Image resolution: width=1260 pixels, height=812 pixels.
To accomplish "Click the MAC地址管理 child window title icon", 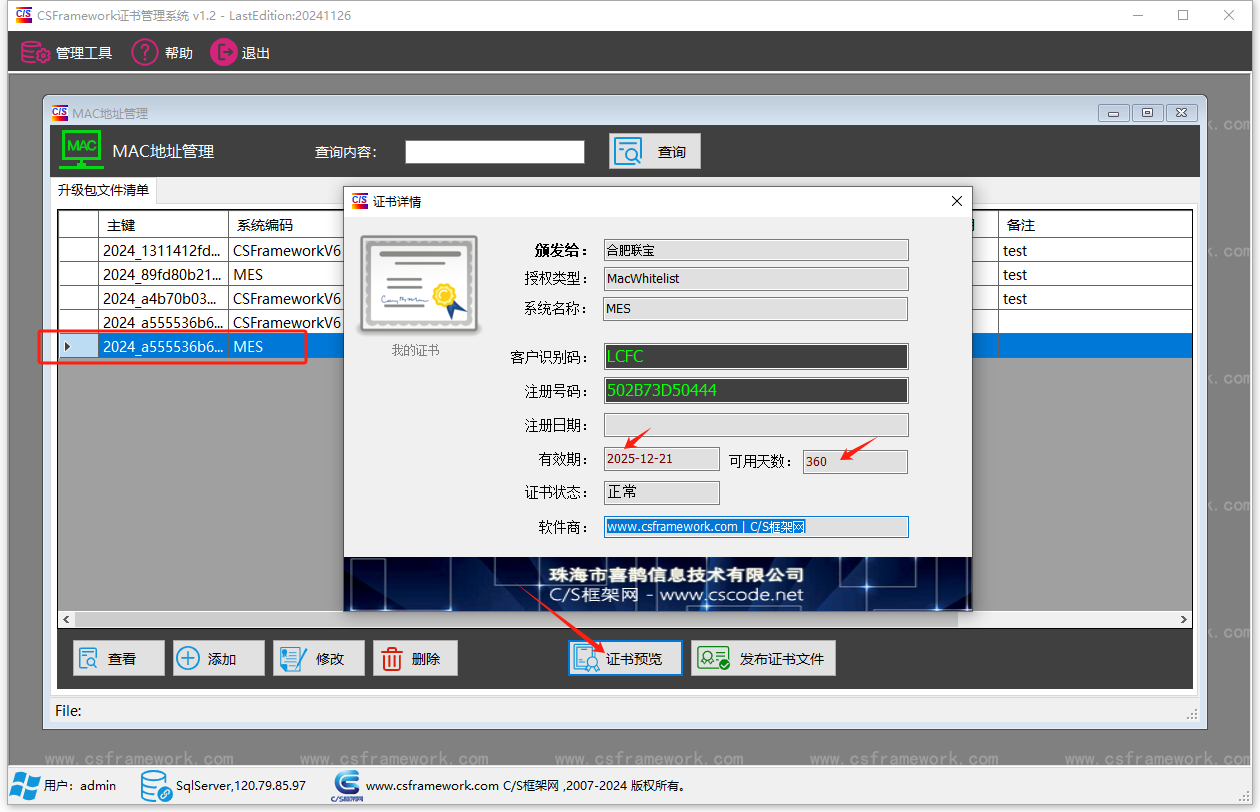I will tap(60, 113).
